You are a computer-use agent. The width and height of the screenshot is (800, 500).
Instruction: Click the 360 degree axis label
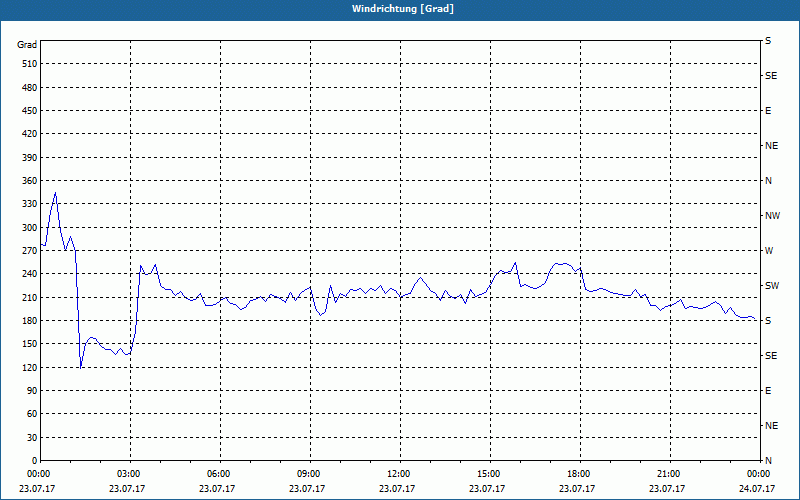click(30, 181)
